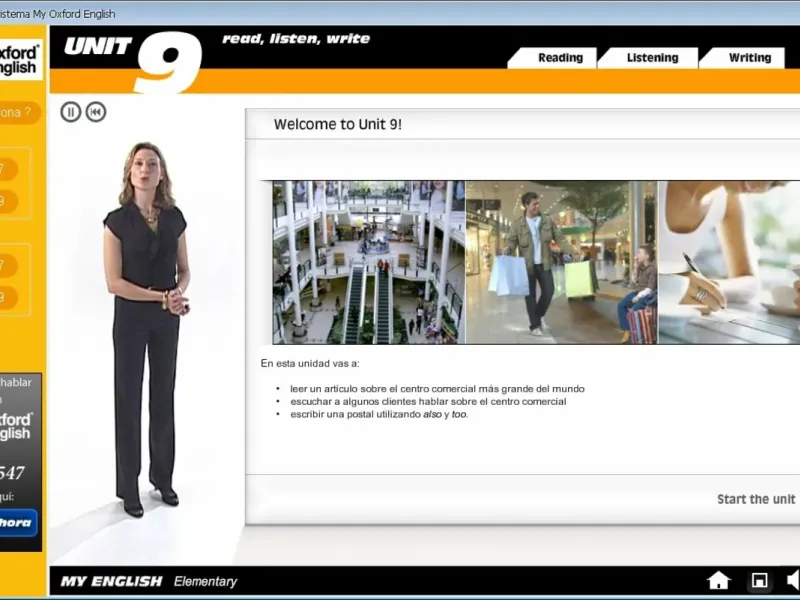800x600 pixels.
Task: Click the MY ENGLISH label in footer
Action: point(111,581)
